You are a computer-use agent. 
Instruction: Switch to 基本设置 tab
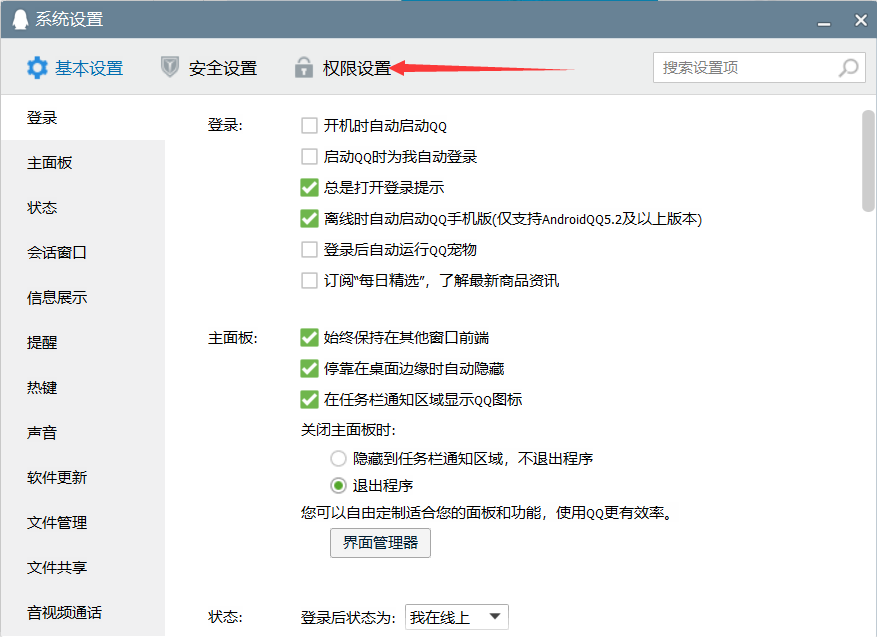coord(75,68)
